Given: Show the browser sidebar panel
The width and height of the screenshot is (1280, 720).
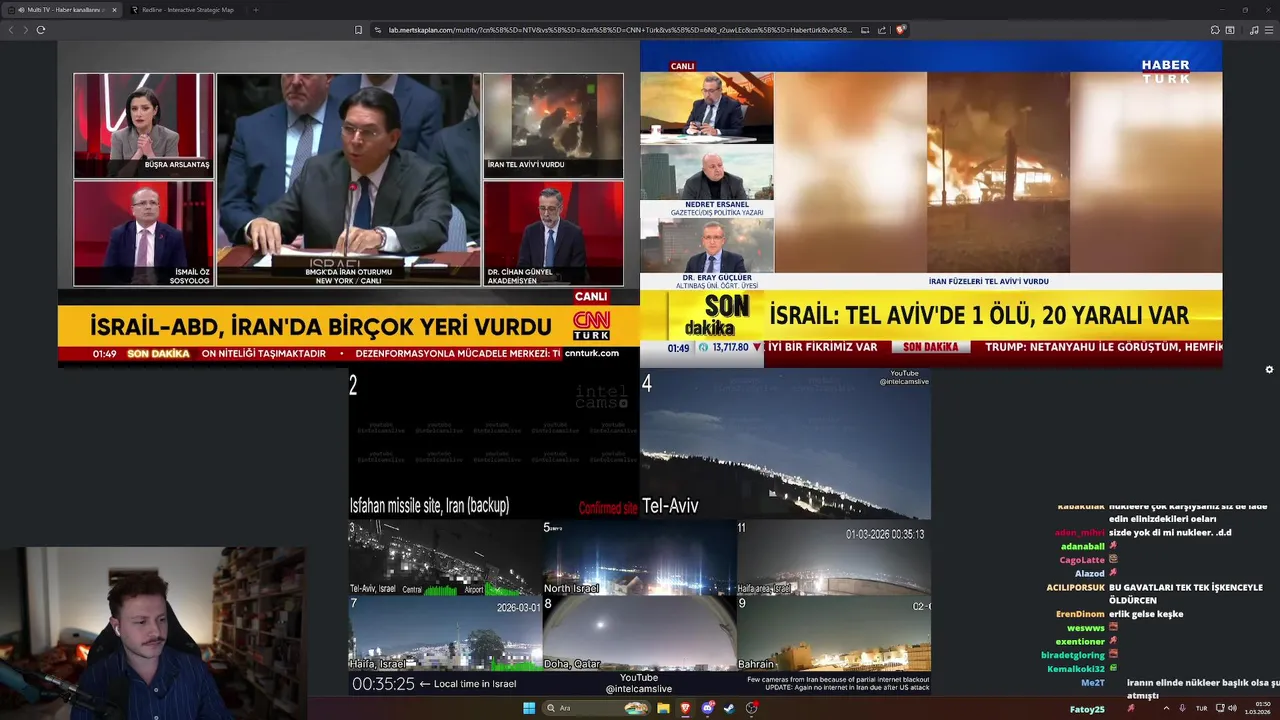Looking at the screenshot, I should coord(1230,30).
